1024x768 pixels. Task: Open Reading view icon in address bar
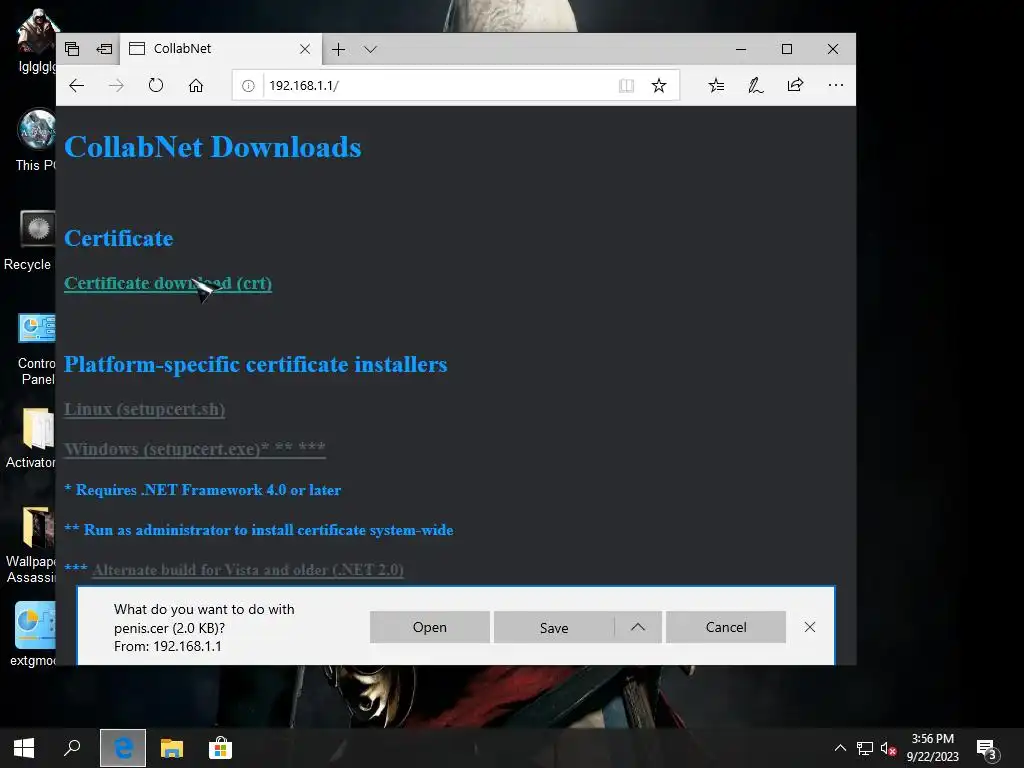pos(626,86)
